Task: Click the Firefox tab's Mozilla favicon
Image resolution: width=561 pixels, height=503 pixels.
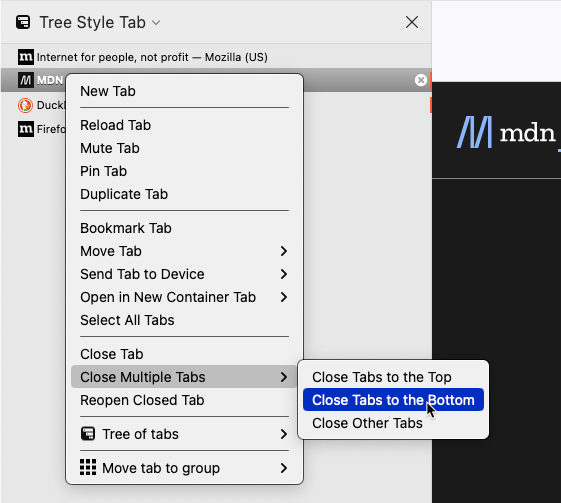Action: [26, 129]
